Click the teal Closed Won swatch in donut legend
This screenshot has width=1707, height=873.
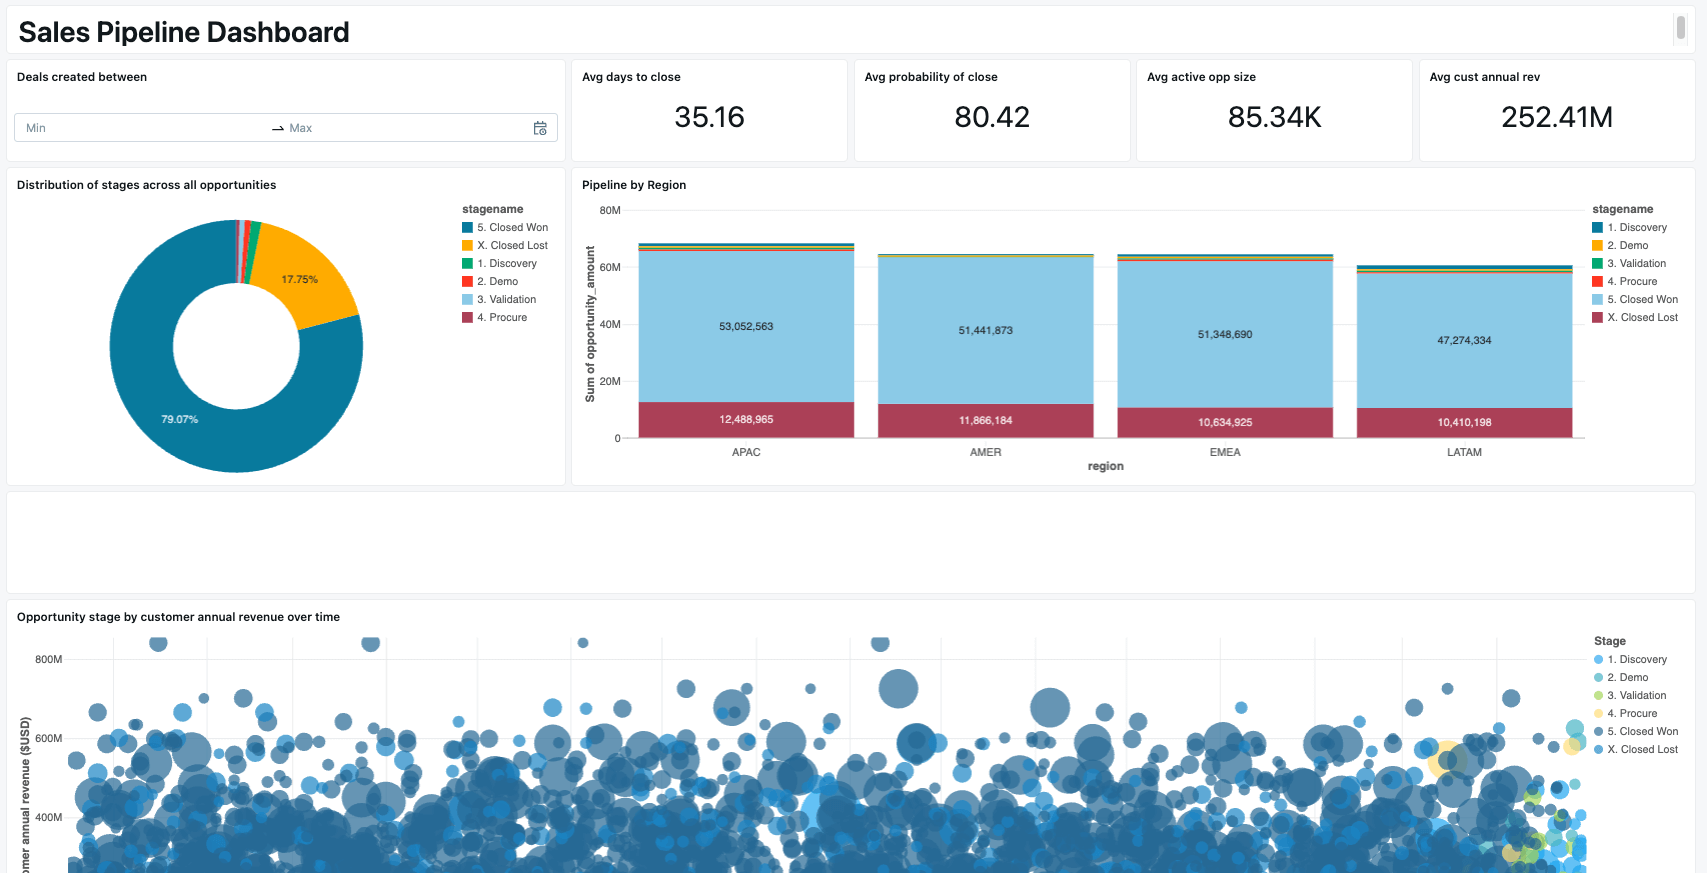pos(467,228)
